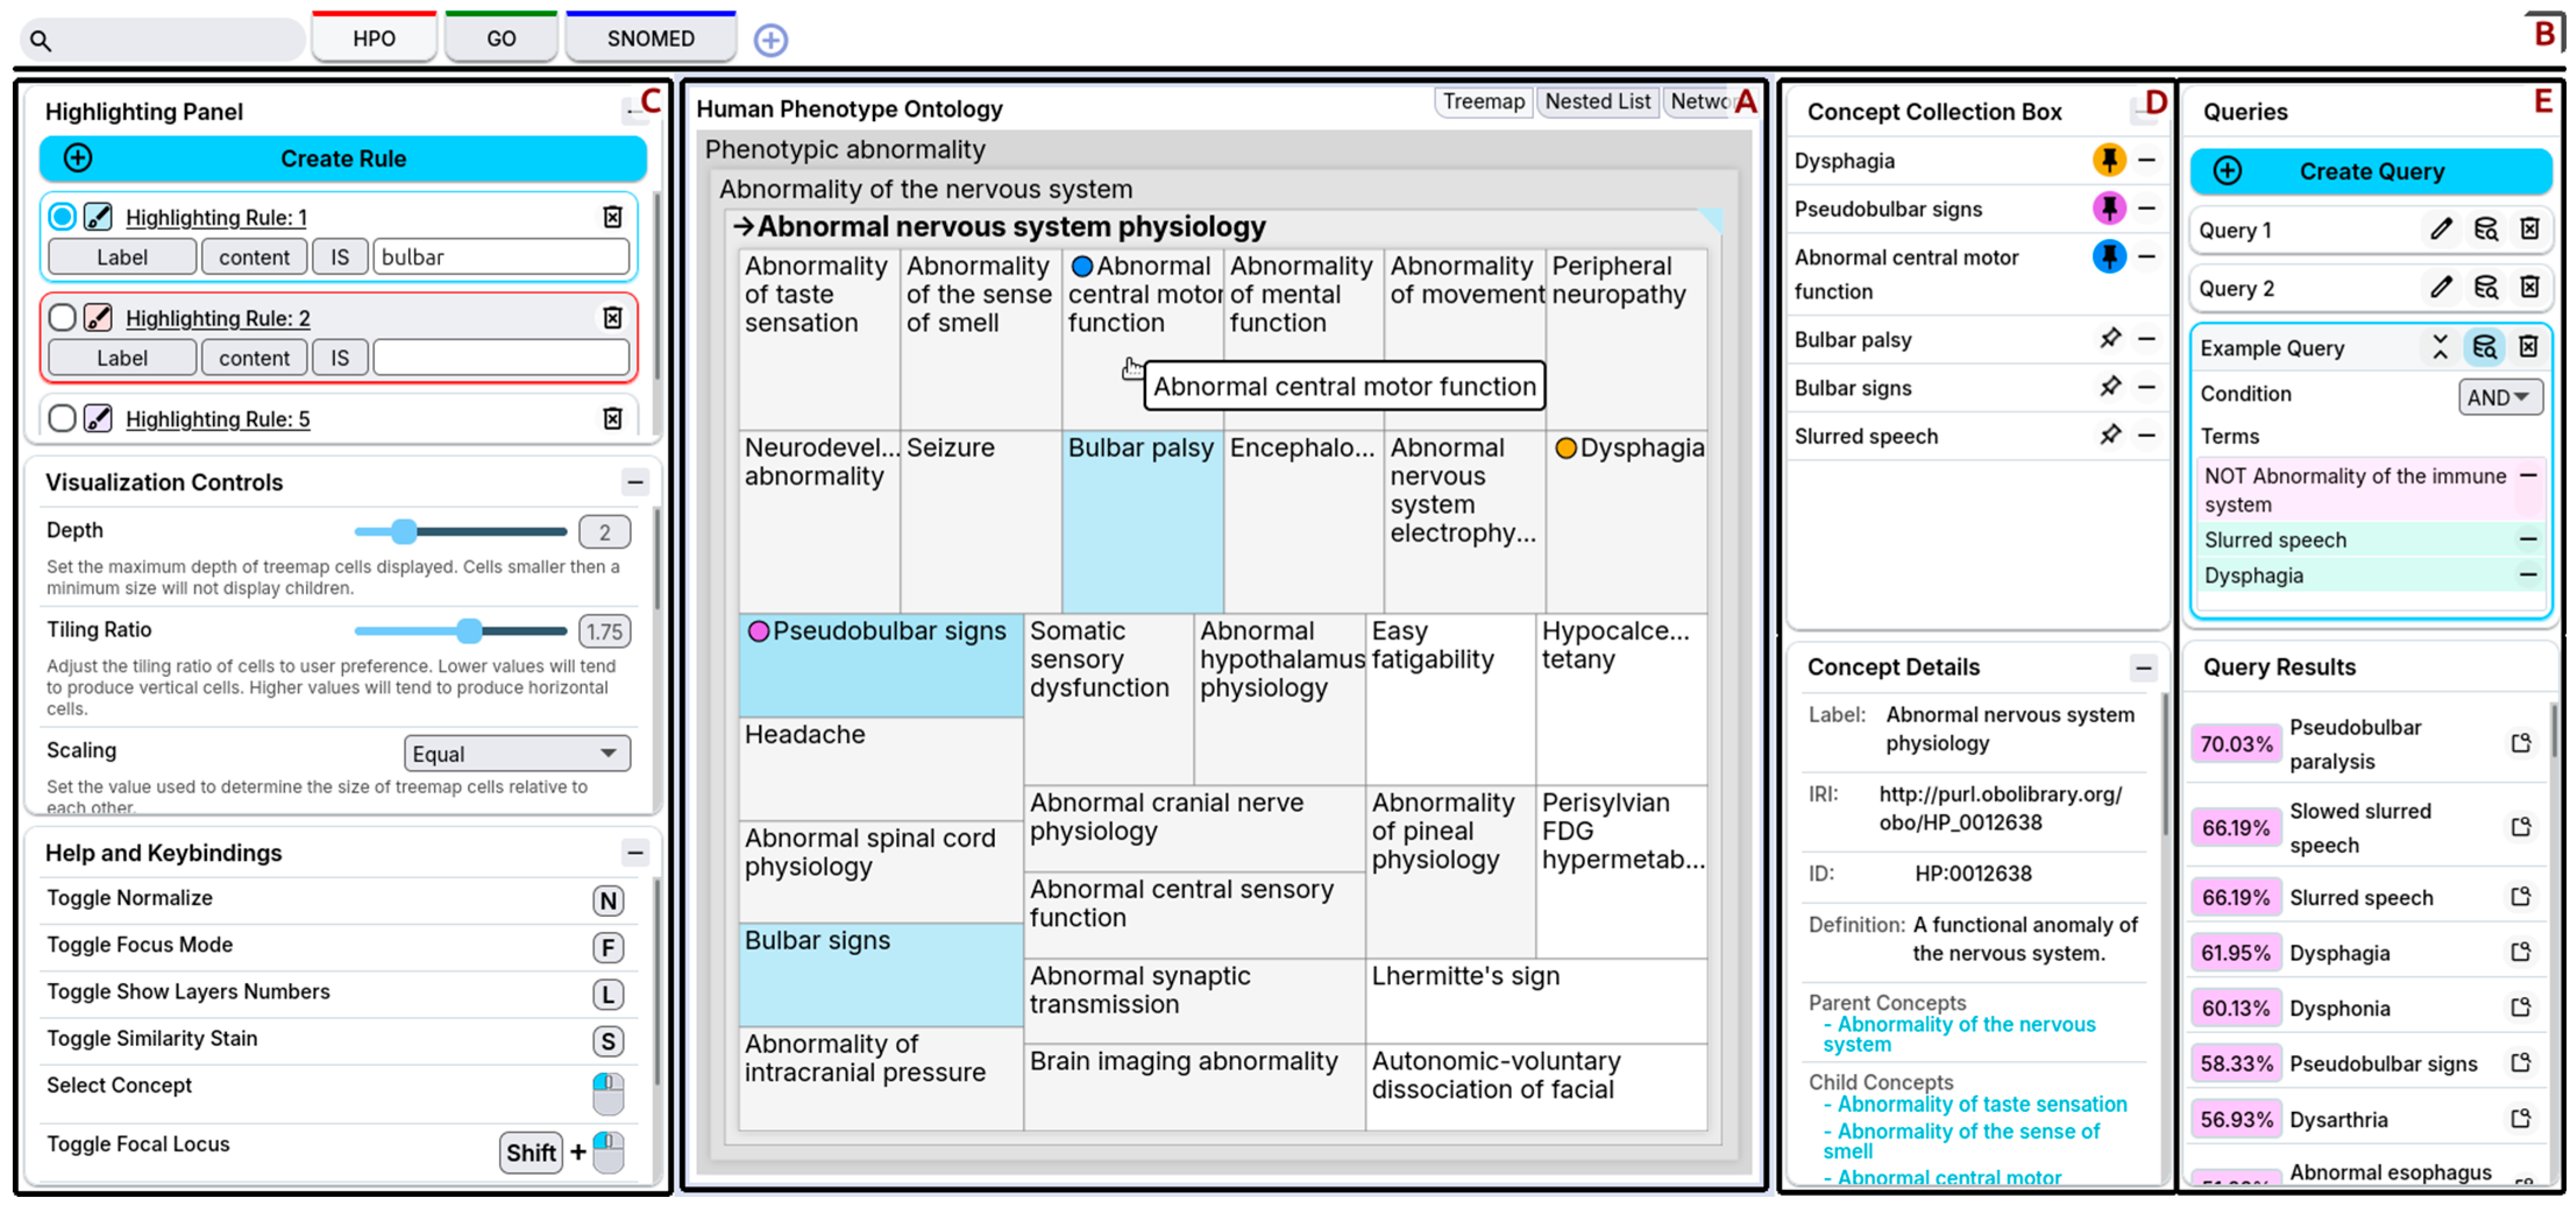The height and width of the screenshot is (1209, 2576).
Task: Edit Query 1 with pencil icon
Action: coord(2440,230)
